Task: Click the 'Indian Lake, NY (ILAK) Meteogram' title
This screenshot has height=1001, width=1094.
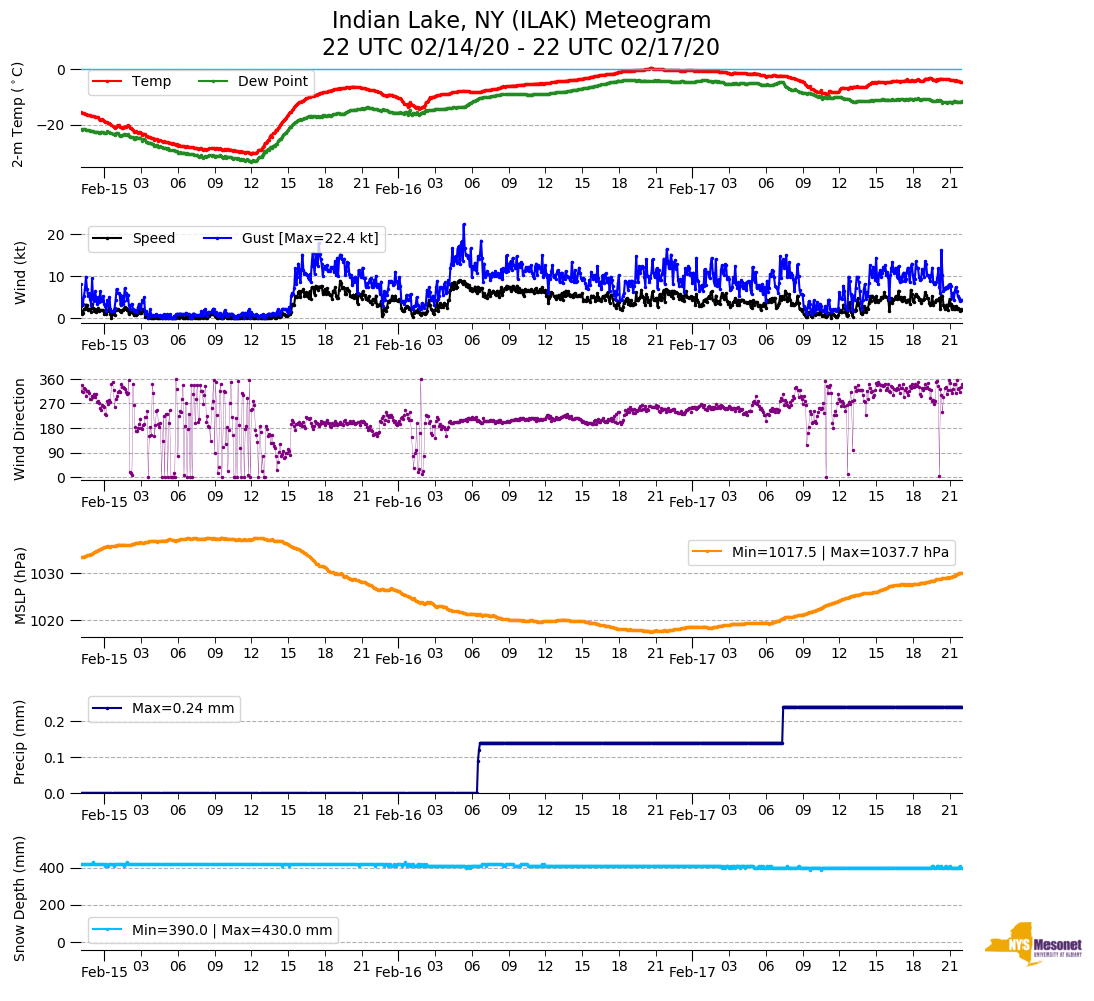Action: (x=521, y=21)
